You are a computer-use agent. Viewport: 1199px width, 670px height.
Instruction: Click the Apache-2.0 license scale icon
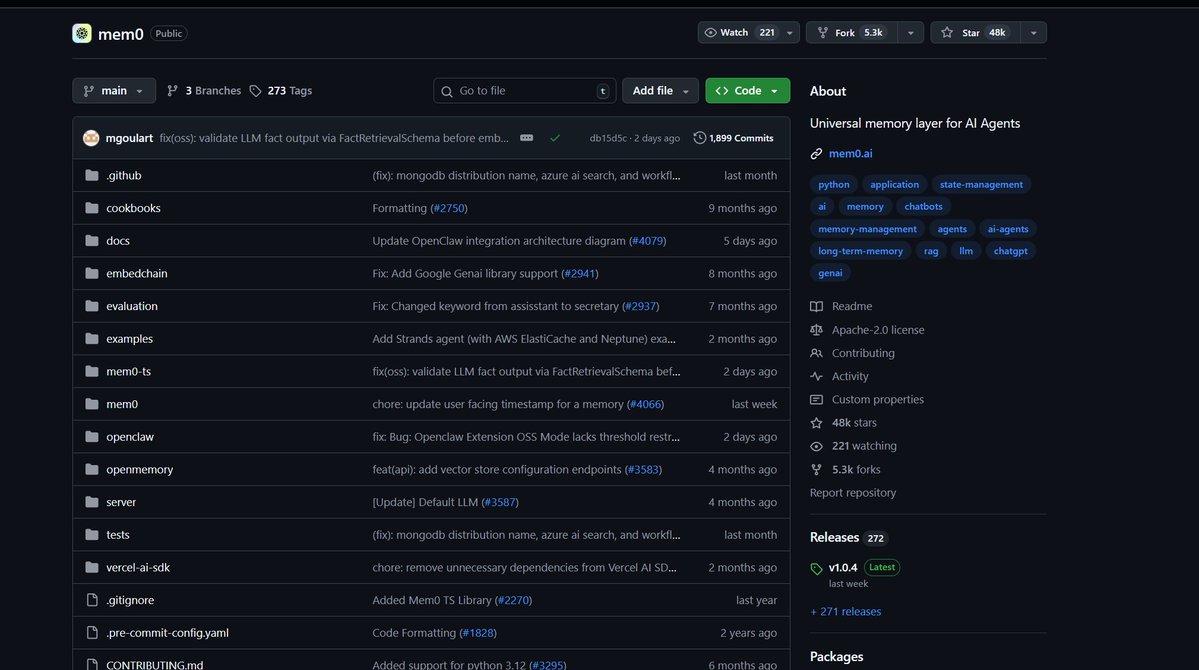click(817, 330)
